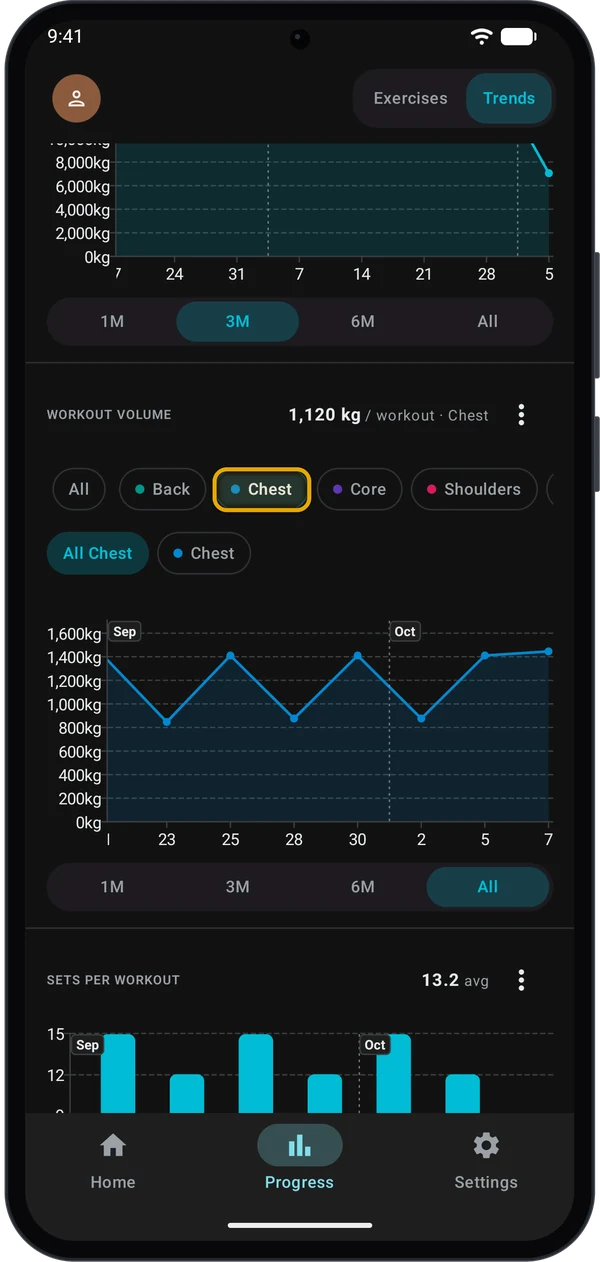Select the All muscle group chip
This screenshot has width=600, height=1262.
79,489
